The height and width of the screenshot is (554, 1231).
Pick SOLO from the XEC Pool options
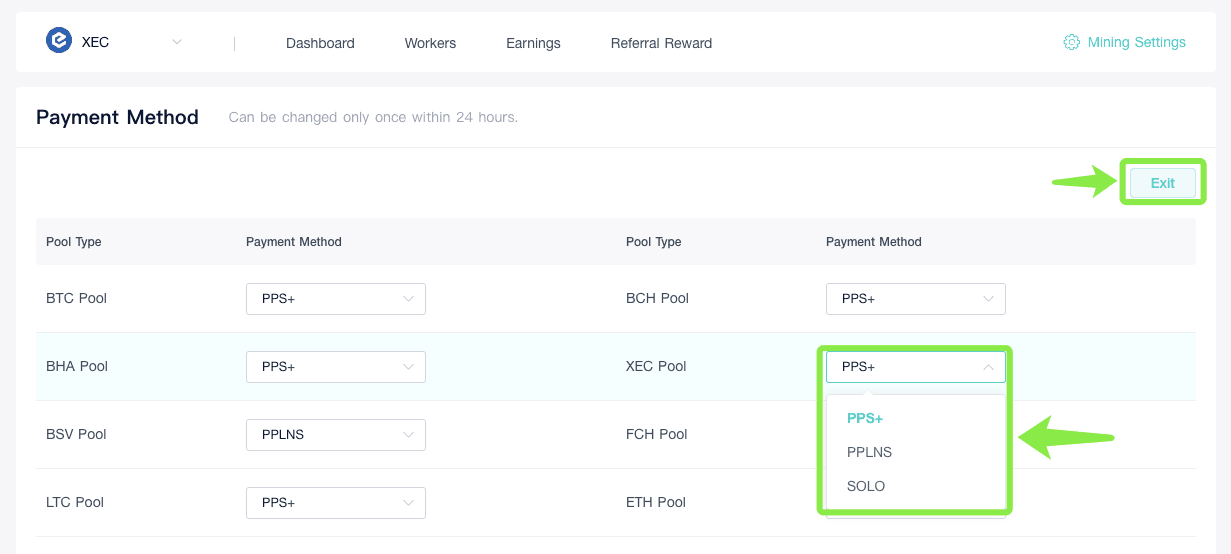coord(866,486)
